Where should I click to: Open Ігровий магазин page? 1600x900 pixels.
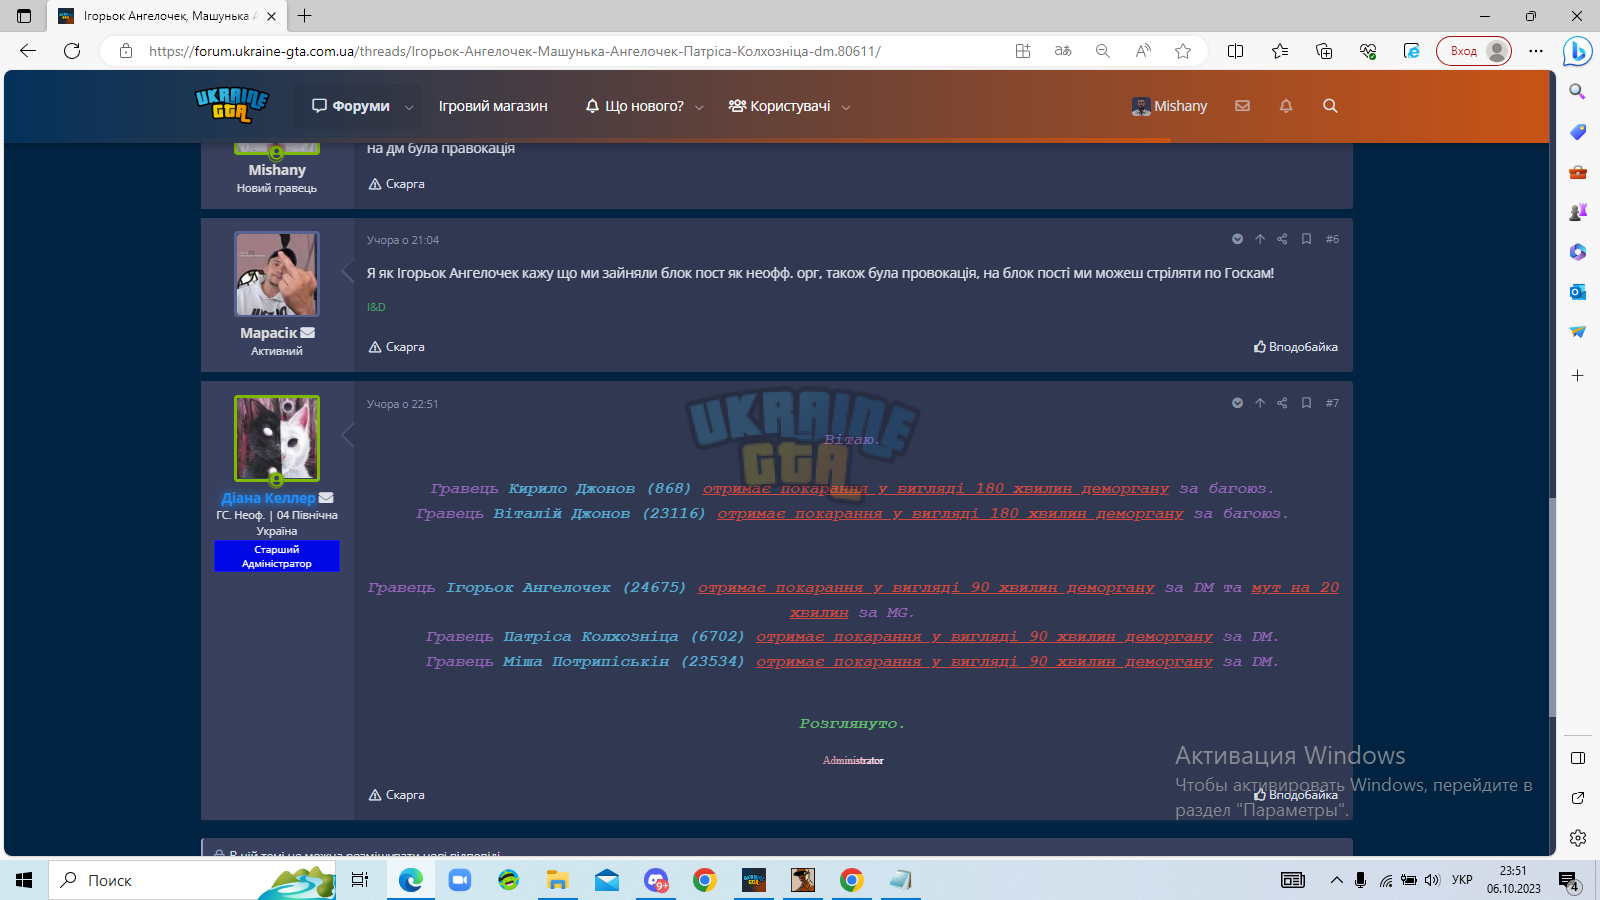point(493,106)
